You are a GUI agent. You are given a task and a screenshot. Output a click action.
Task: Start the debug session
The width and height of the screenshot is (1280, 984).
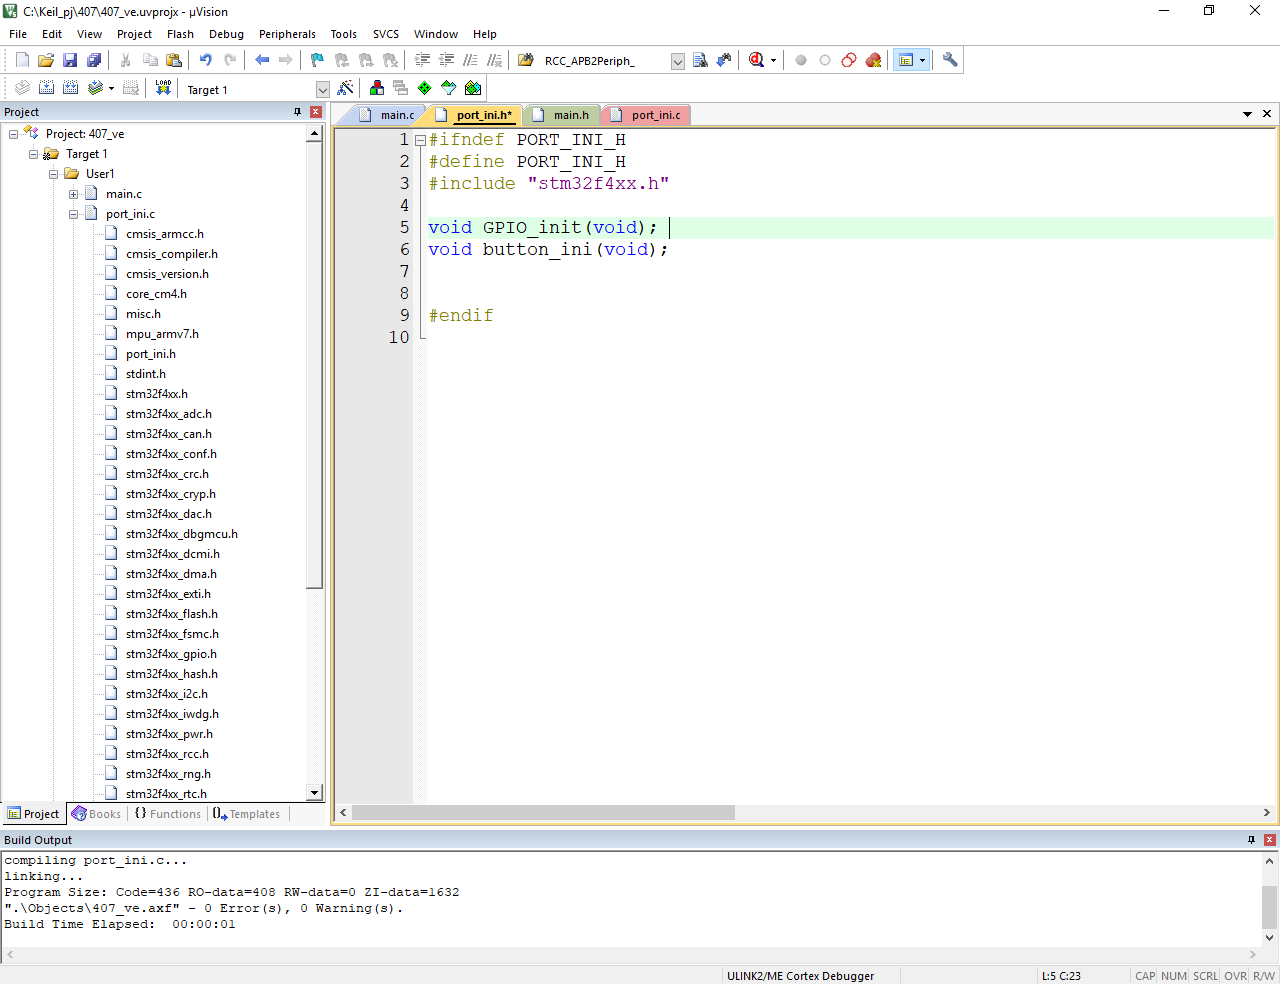[757, 60]
